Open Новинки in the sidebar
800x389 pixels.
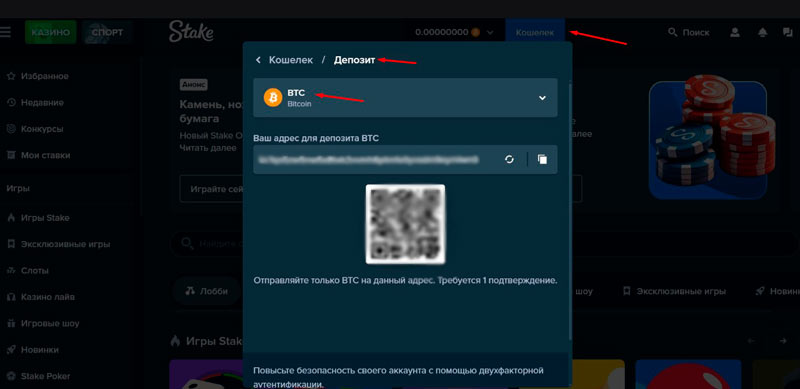(x=40, y=350)
